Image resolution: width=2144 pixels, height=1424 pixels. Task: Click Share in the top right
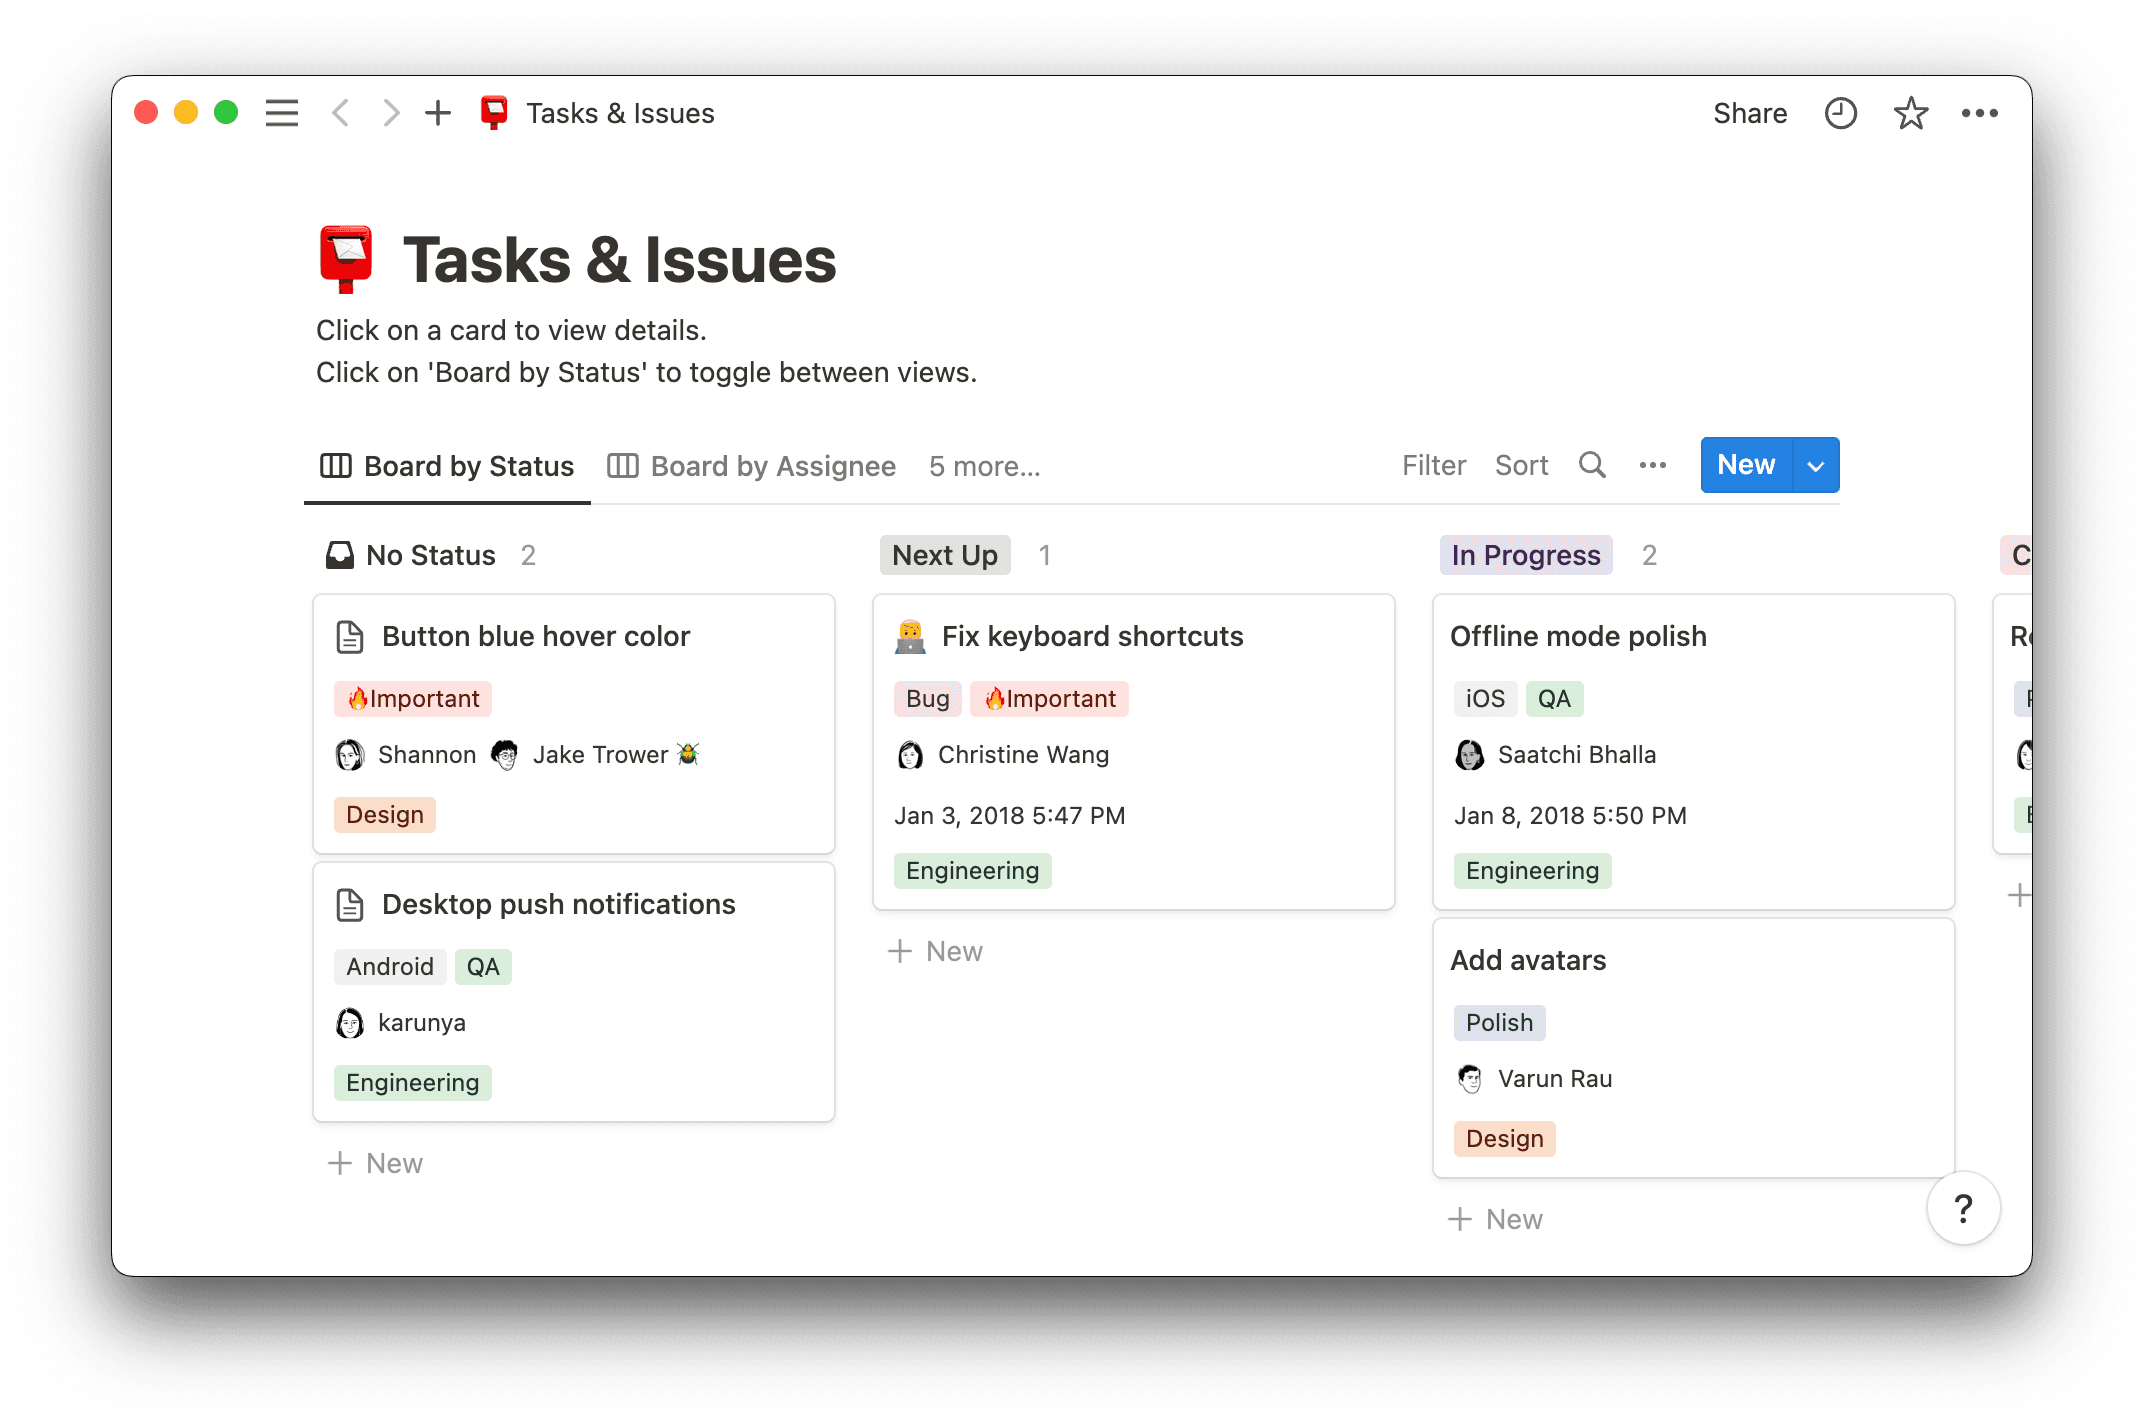tap(1749, 113)
